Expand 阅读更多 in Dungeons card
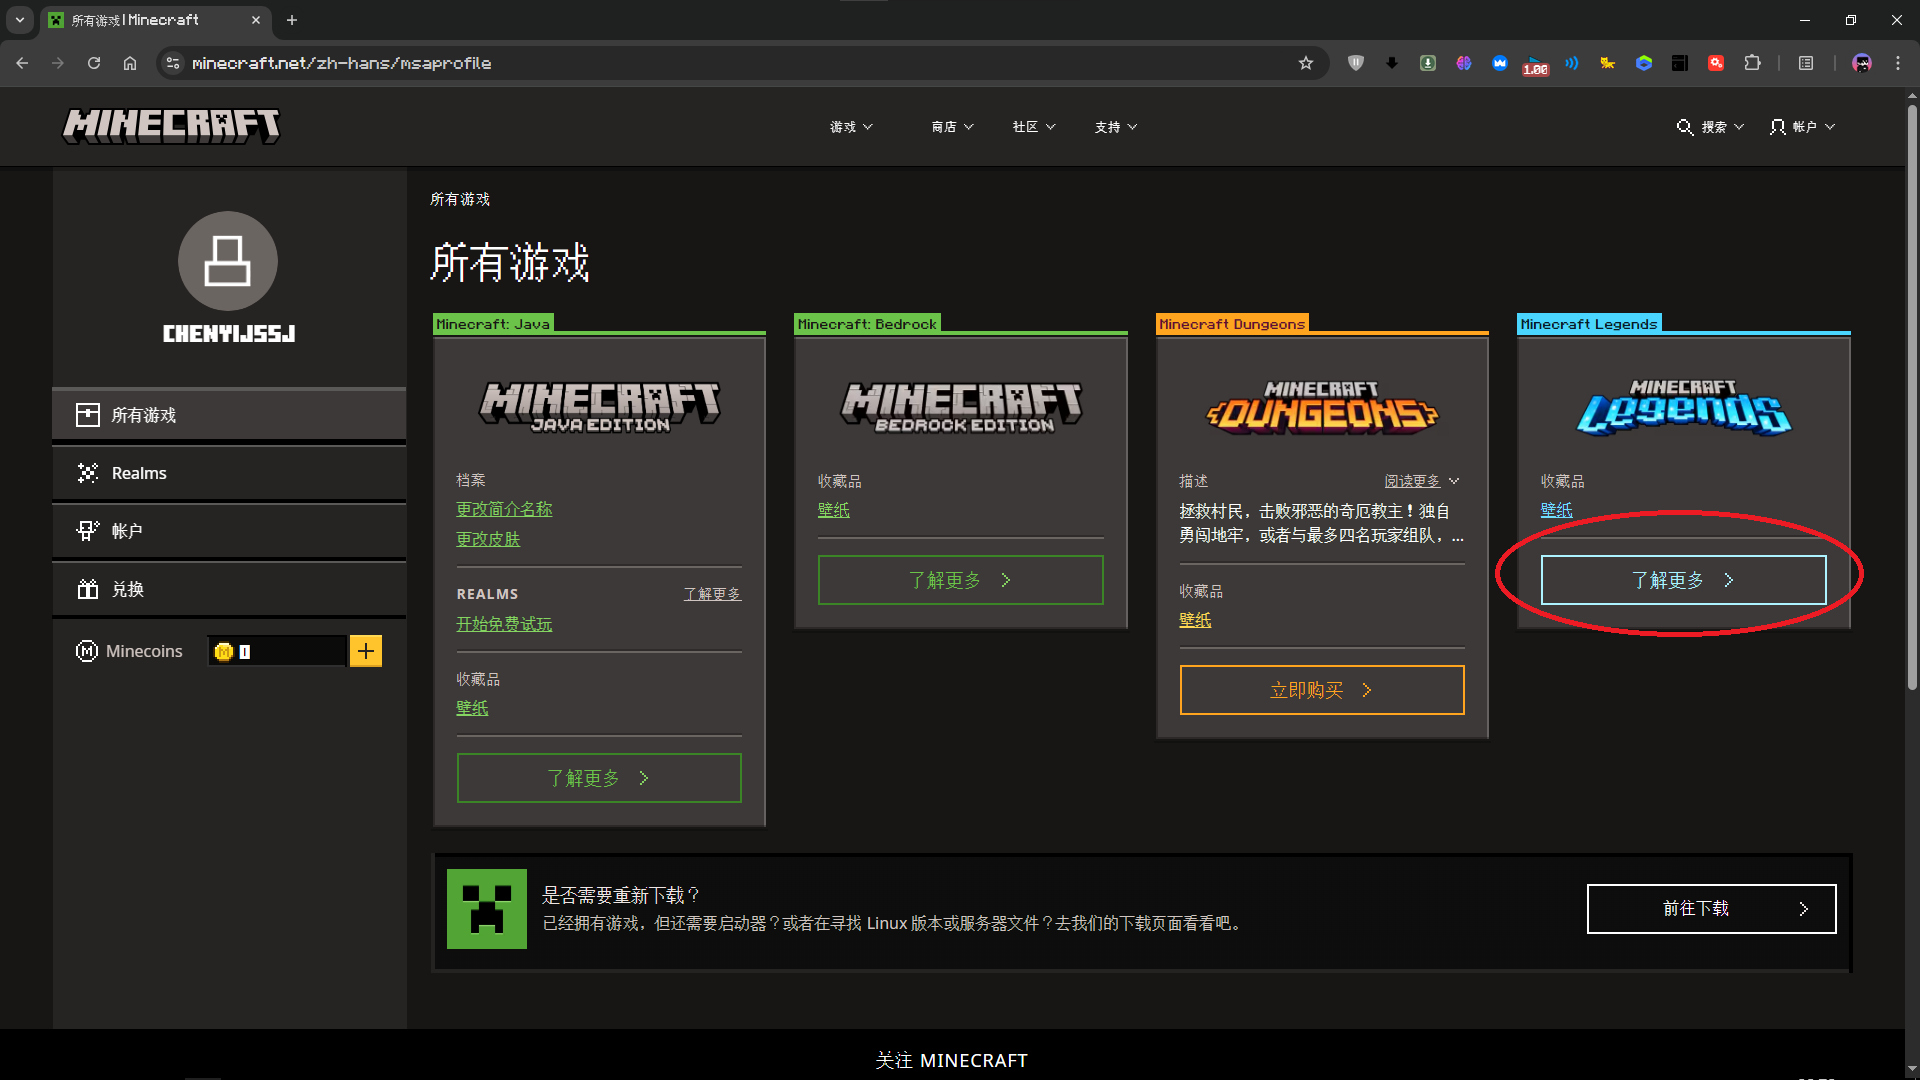The width and height of the screenshot is (1920, 1080). pos(1421,481)
